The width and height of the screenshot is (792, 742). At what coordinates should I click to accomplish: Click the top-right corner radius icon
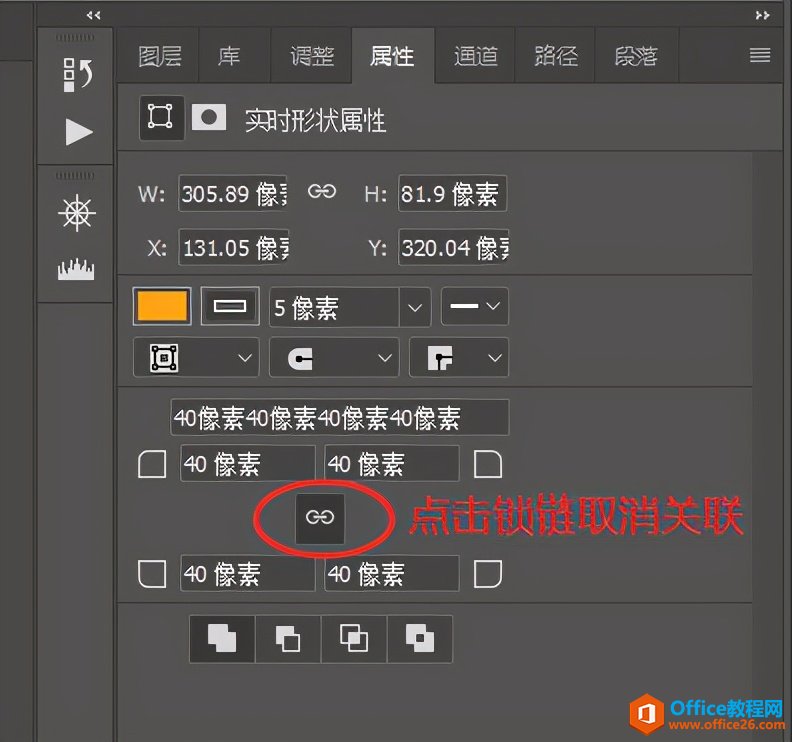(488, 464)
